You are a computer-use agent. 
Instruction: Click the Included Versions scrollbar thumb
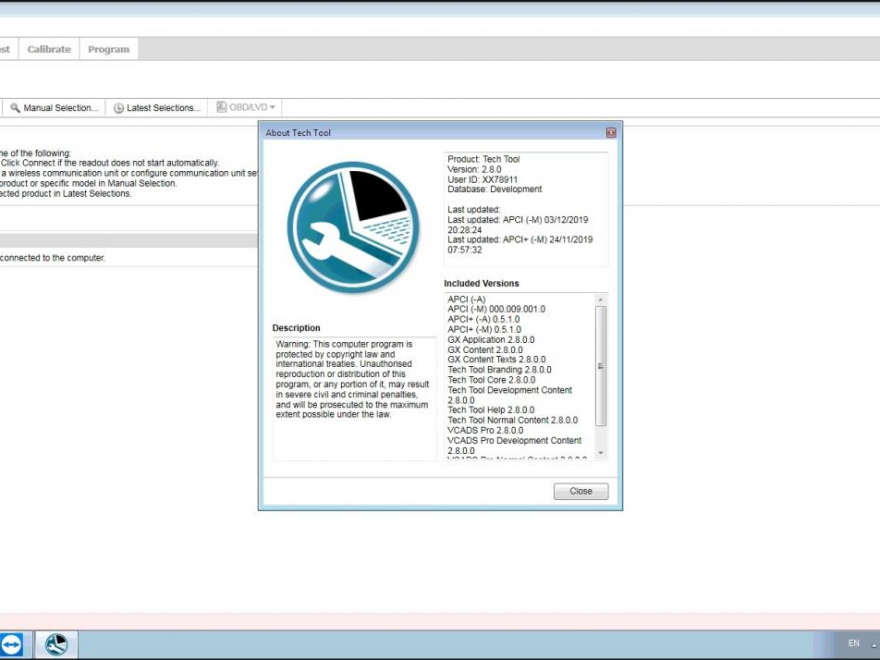(601, 366)
